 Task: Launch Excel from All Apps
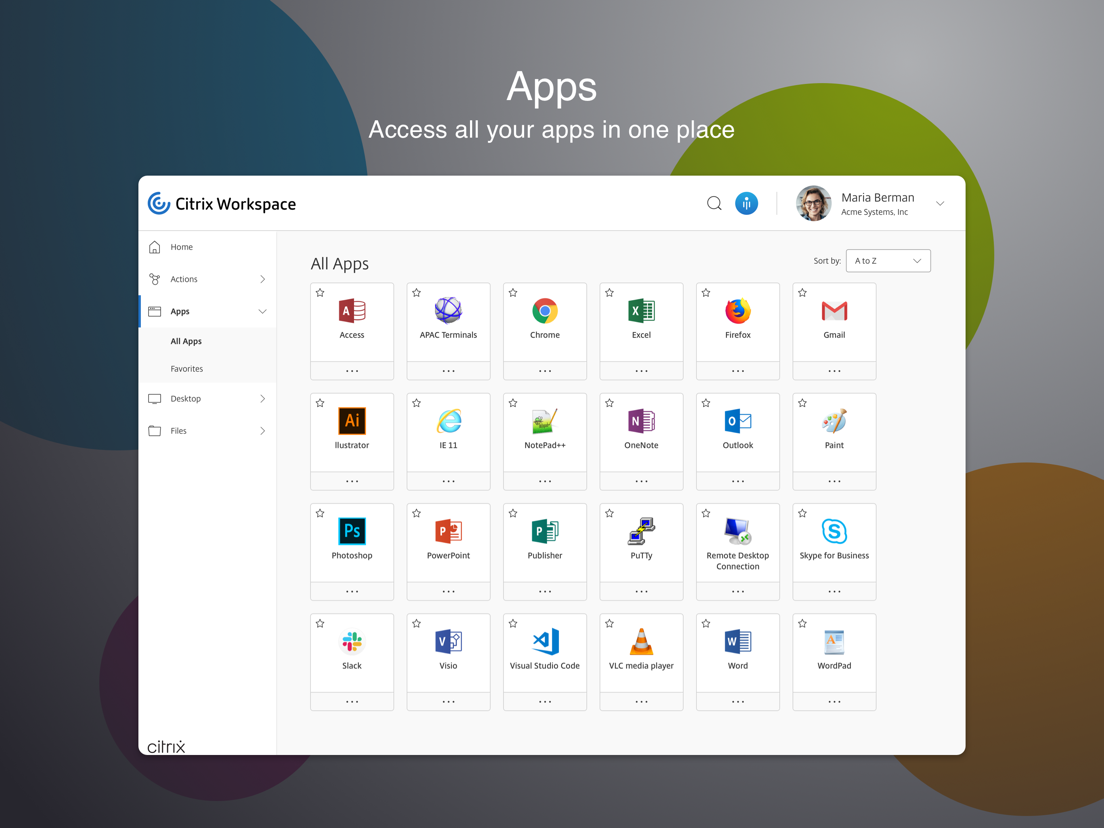(x=641, y=310)
